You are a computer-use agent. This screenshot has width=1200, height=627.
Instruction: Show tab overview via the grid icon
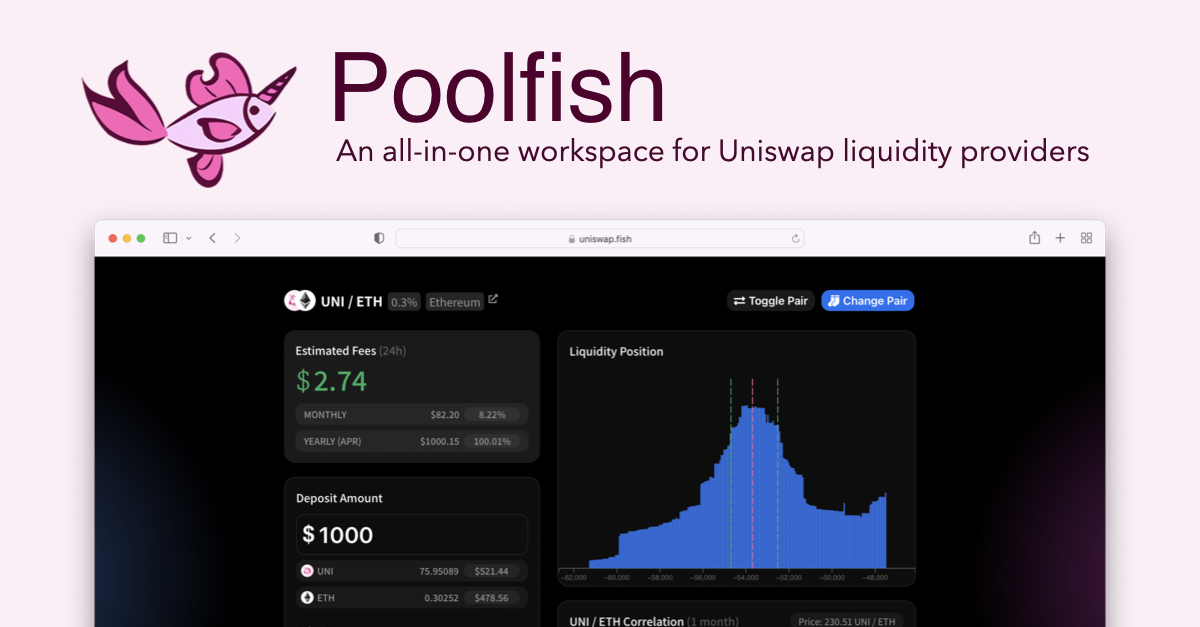tap(1086, 238)
